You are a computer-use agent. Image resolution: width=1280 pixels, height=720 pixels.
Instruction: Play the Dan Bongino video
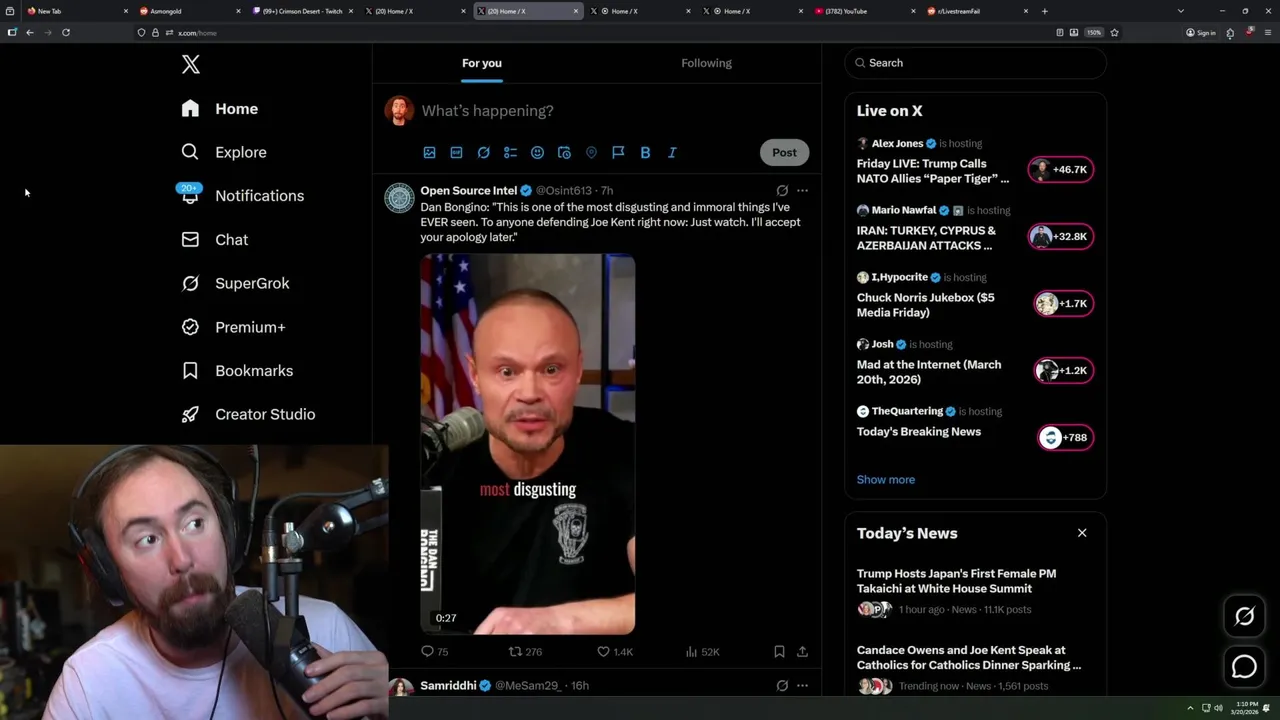click(528, 444)
